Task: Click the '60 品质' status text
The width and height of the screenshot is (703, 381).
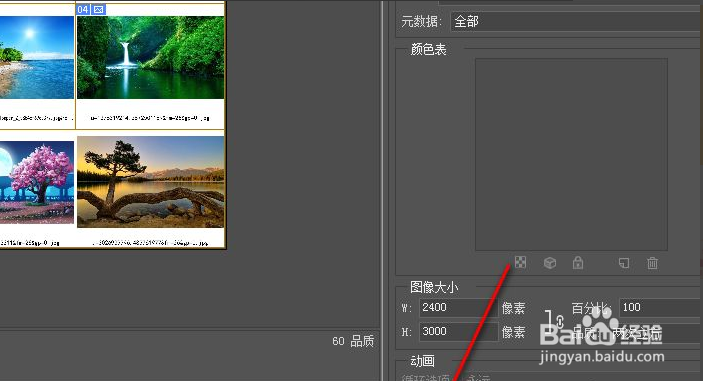Action: click(x=353, y=341)
